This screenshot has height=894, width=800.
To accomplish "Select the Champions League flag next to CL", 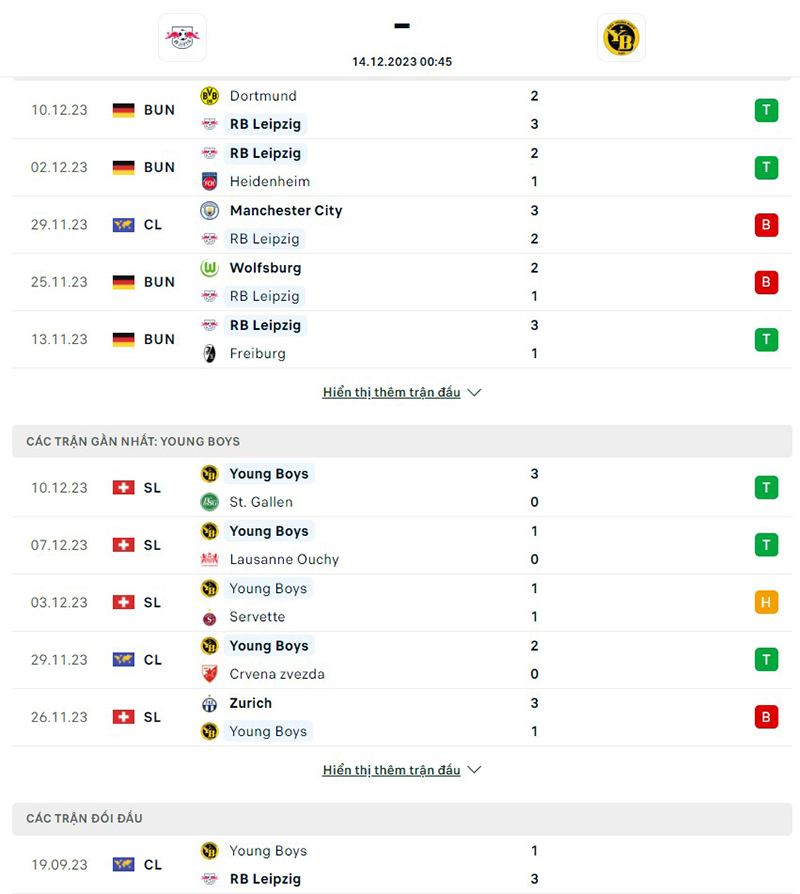I will [x=122, y=225].
